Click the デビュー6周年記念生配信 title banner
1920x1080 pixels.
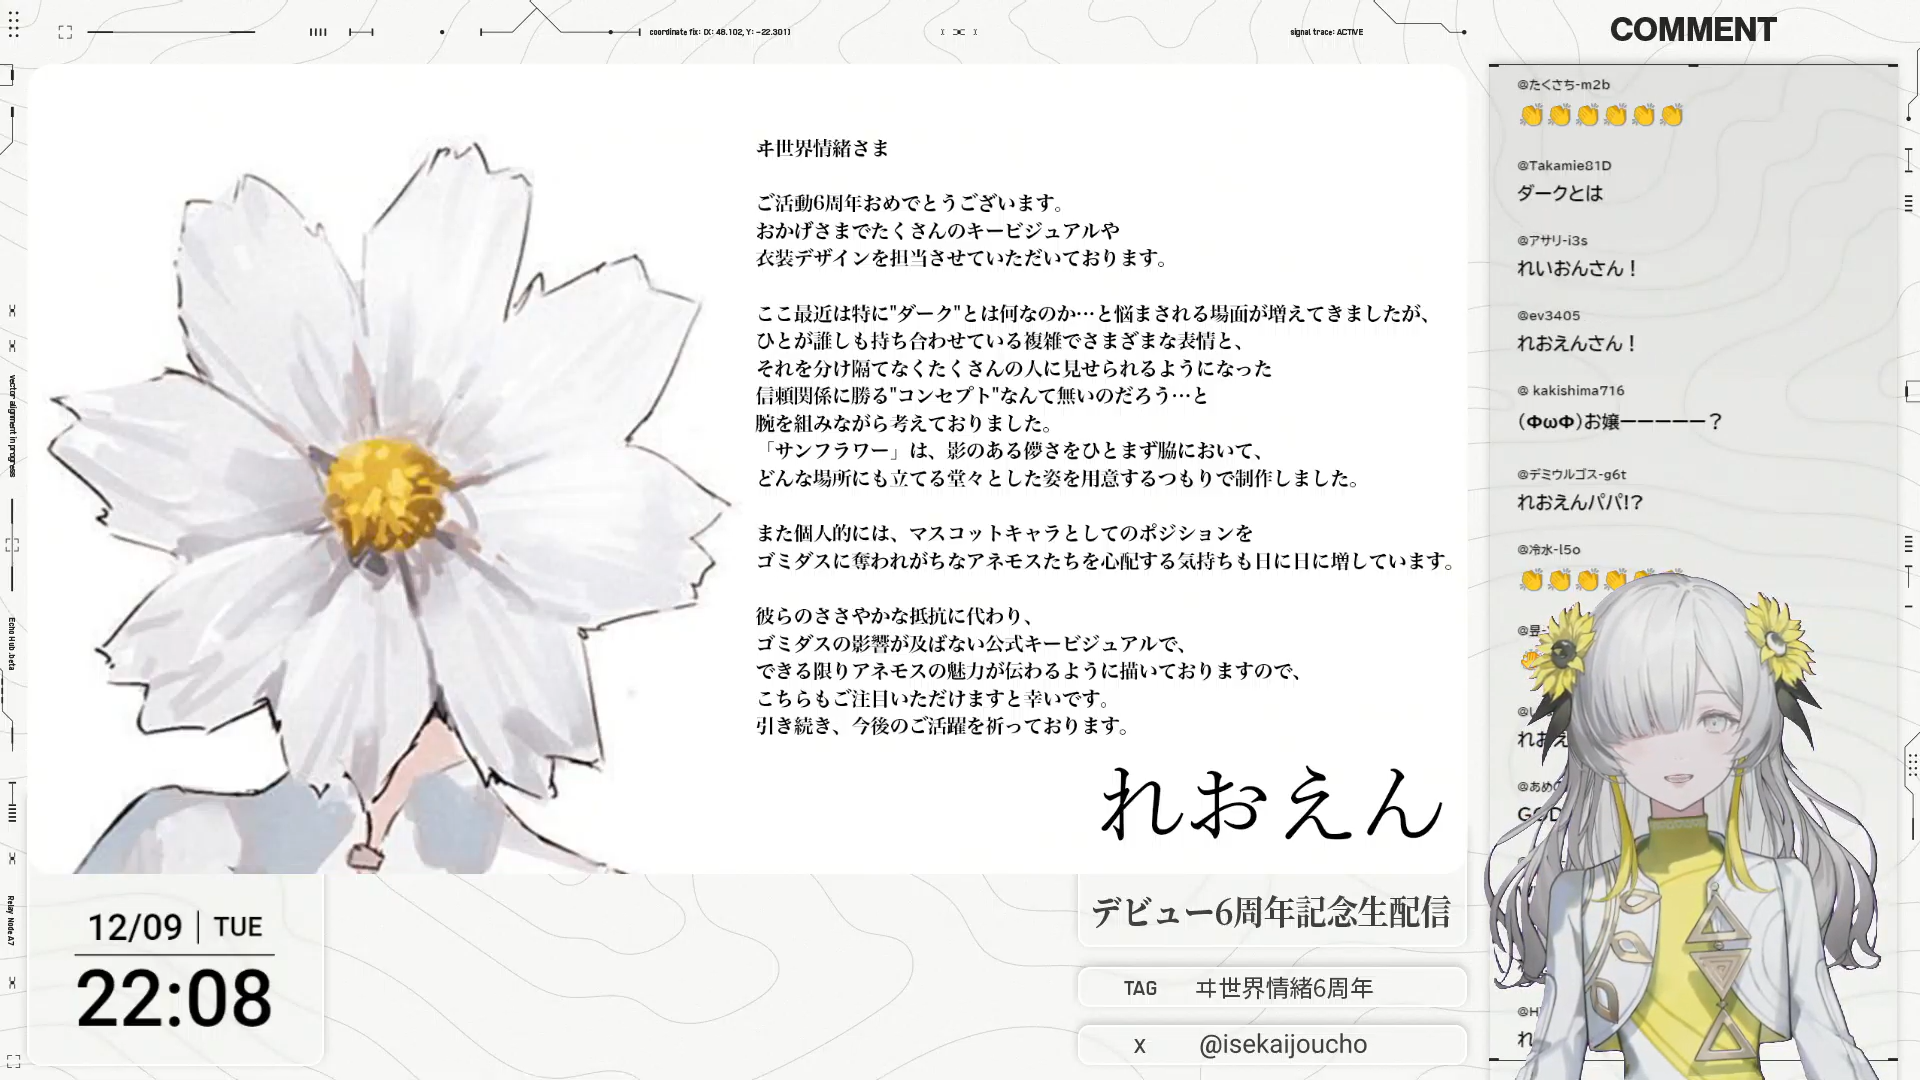click(1270, 912)
